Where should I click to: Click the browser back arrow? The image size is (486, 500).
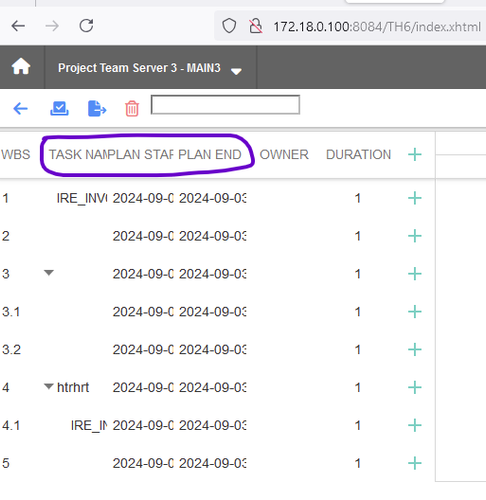coord(18,26)
